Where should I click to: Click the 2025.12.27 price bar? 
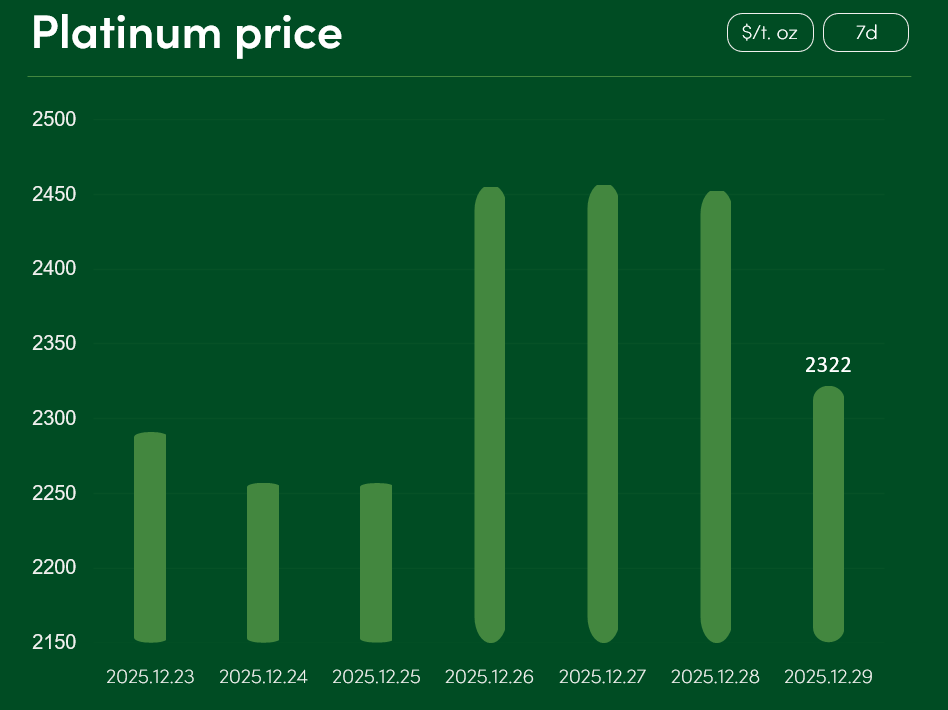coord(602,413)
